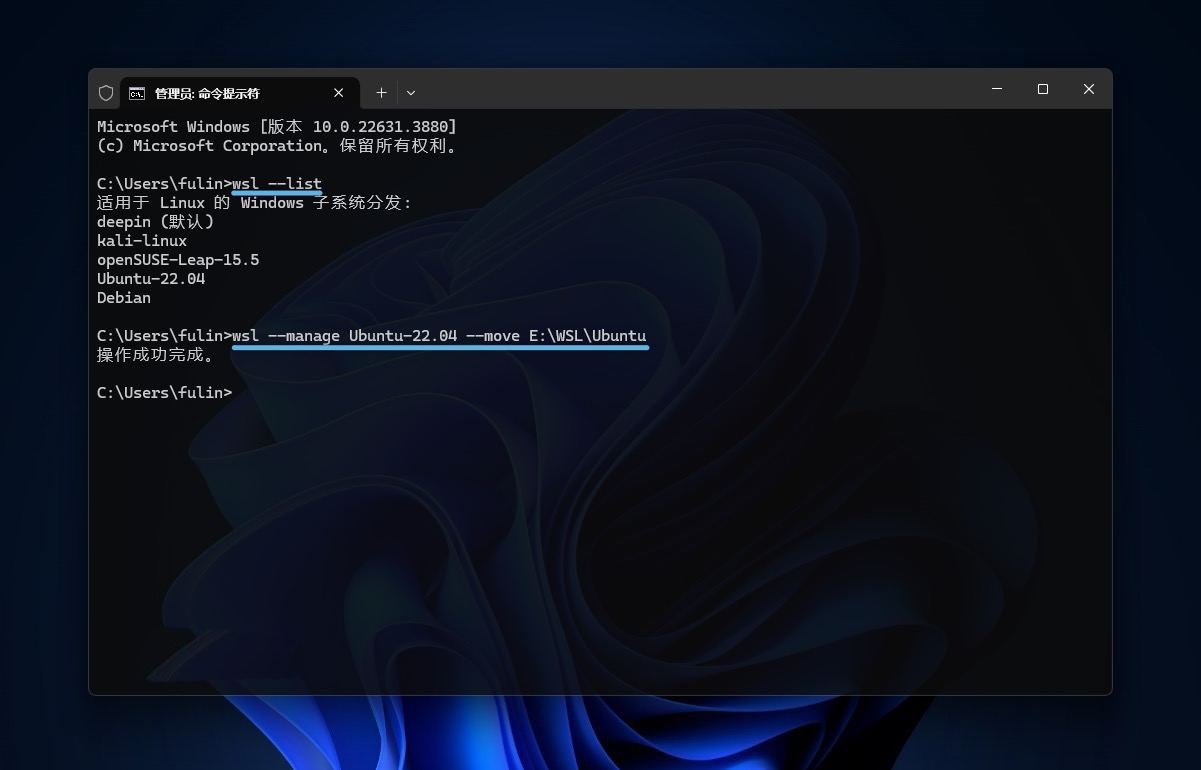Click the Debian entry in the list
1201x770 pixels.
[x=124, y=298]
